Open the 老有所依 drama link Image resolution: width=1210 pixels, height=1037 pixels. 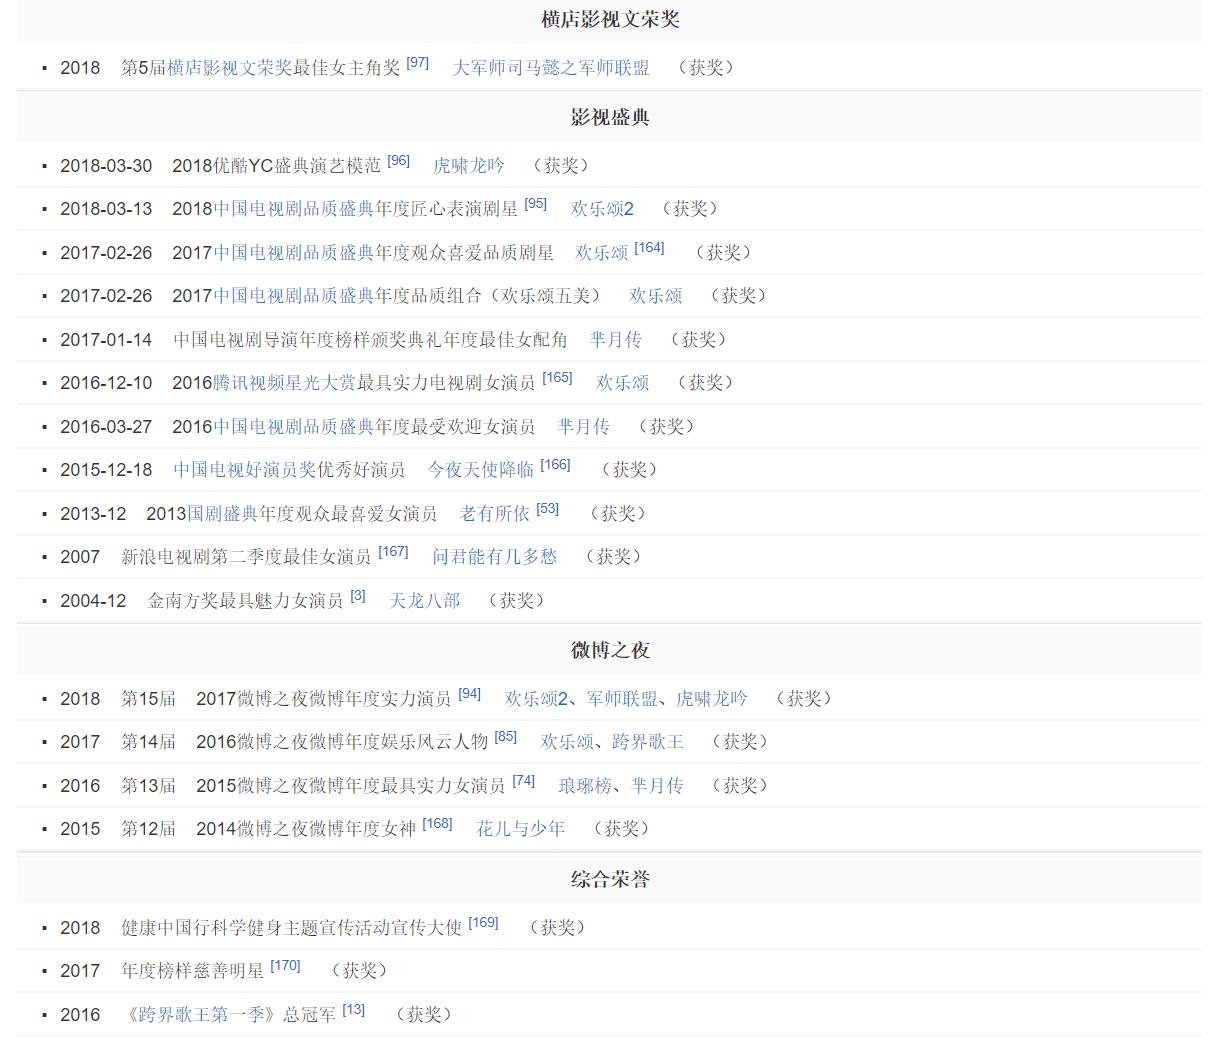pyautogui.click(x=495, y=513)
